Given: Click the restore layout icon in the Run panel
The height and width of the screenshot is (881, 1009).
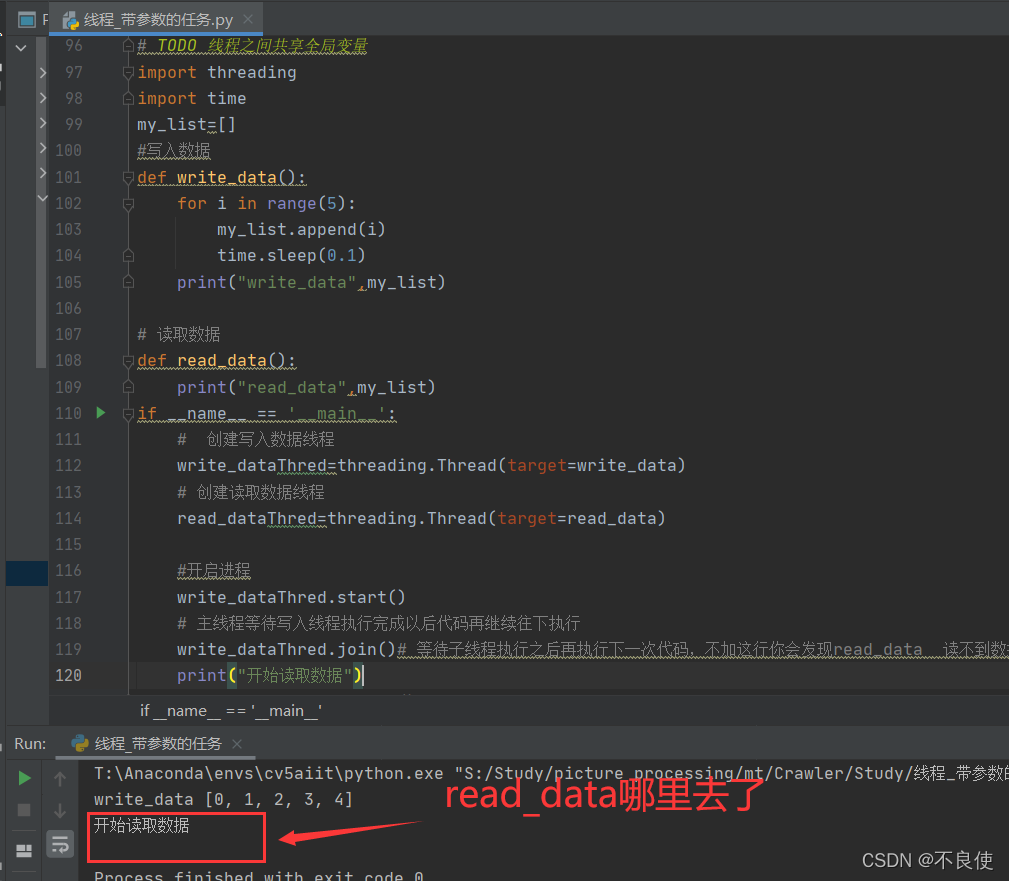Looking at the screenshot, I should [x=24, y=851].
